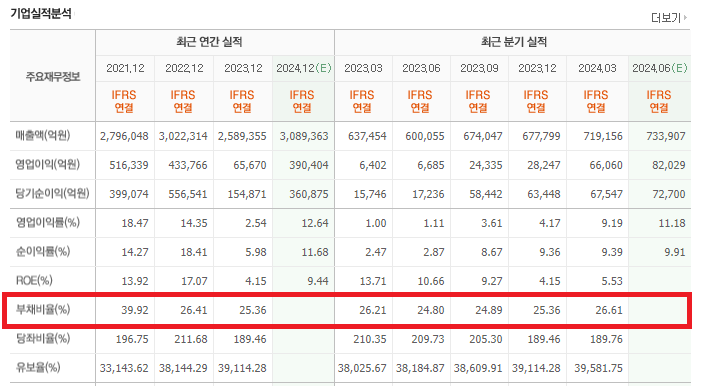
Task: Click sales value 2,589,355
Action: 242,136
